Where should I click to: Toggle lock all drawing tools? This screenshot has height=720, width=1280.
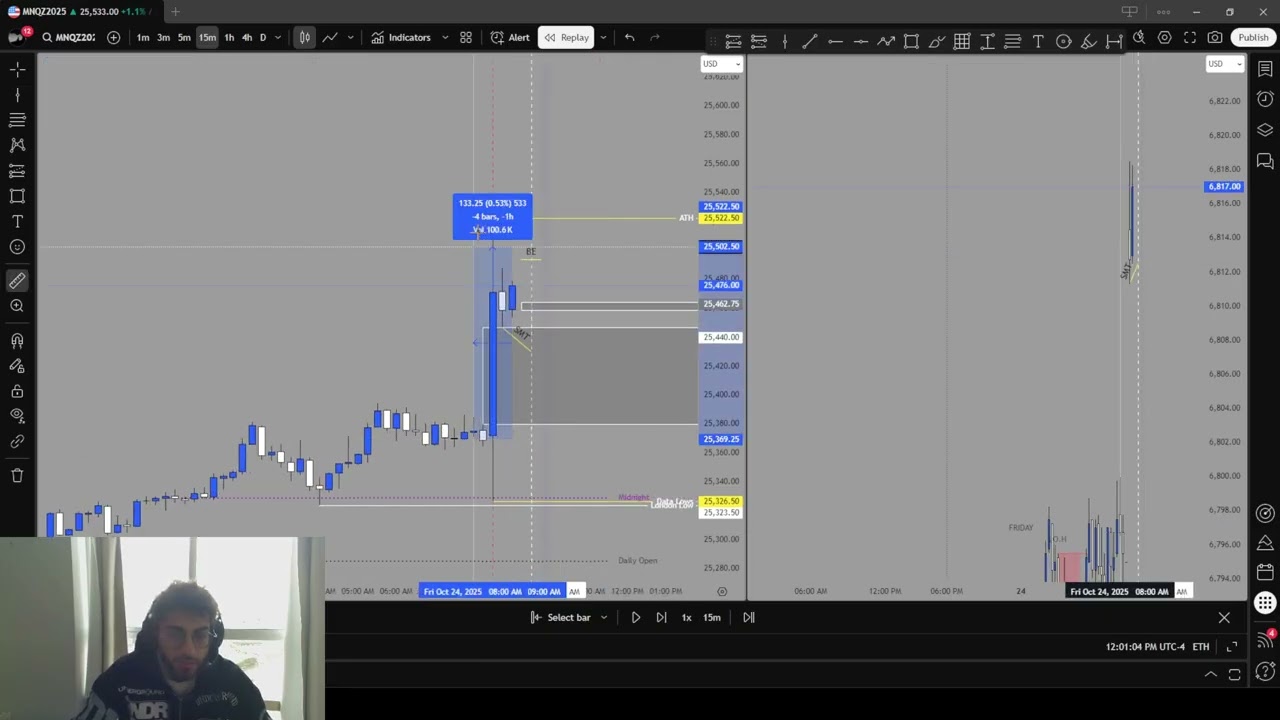17,391
